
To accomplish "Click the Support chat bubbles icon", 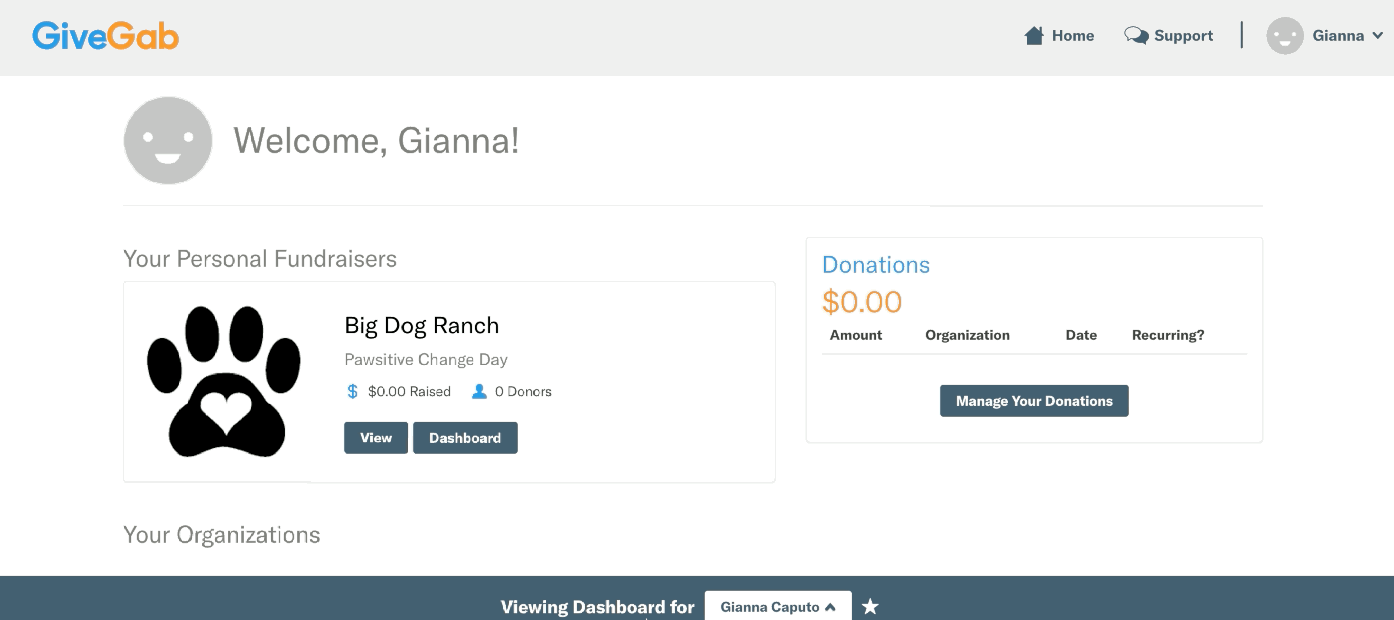I will [1136, 35].
